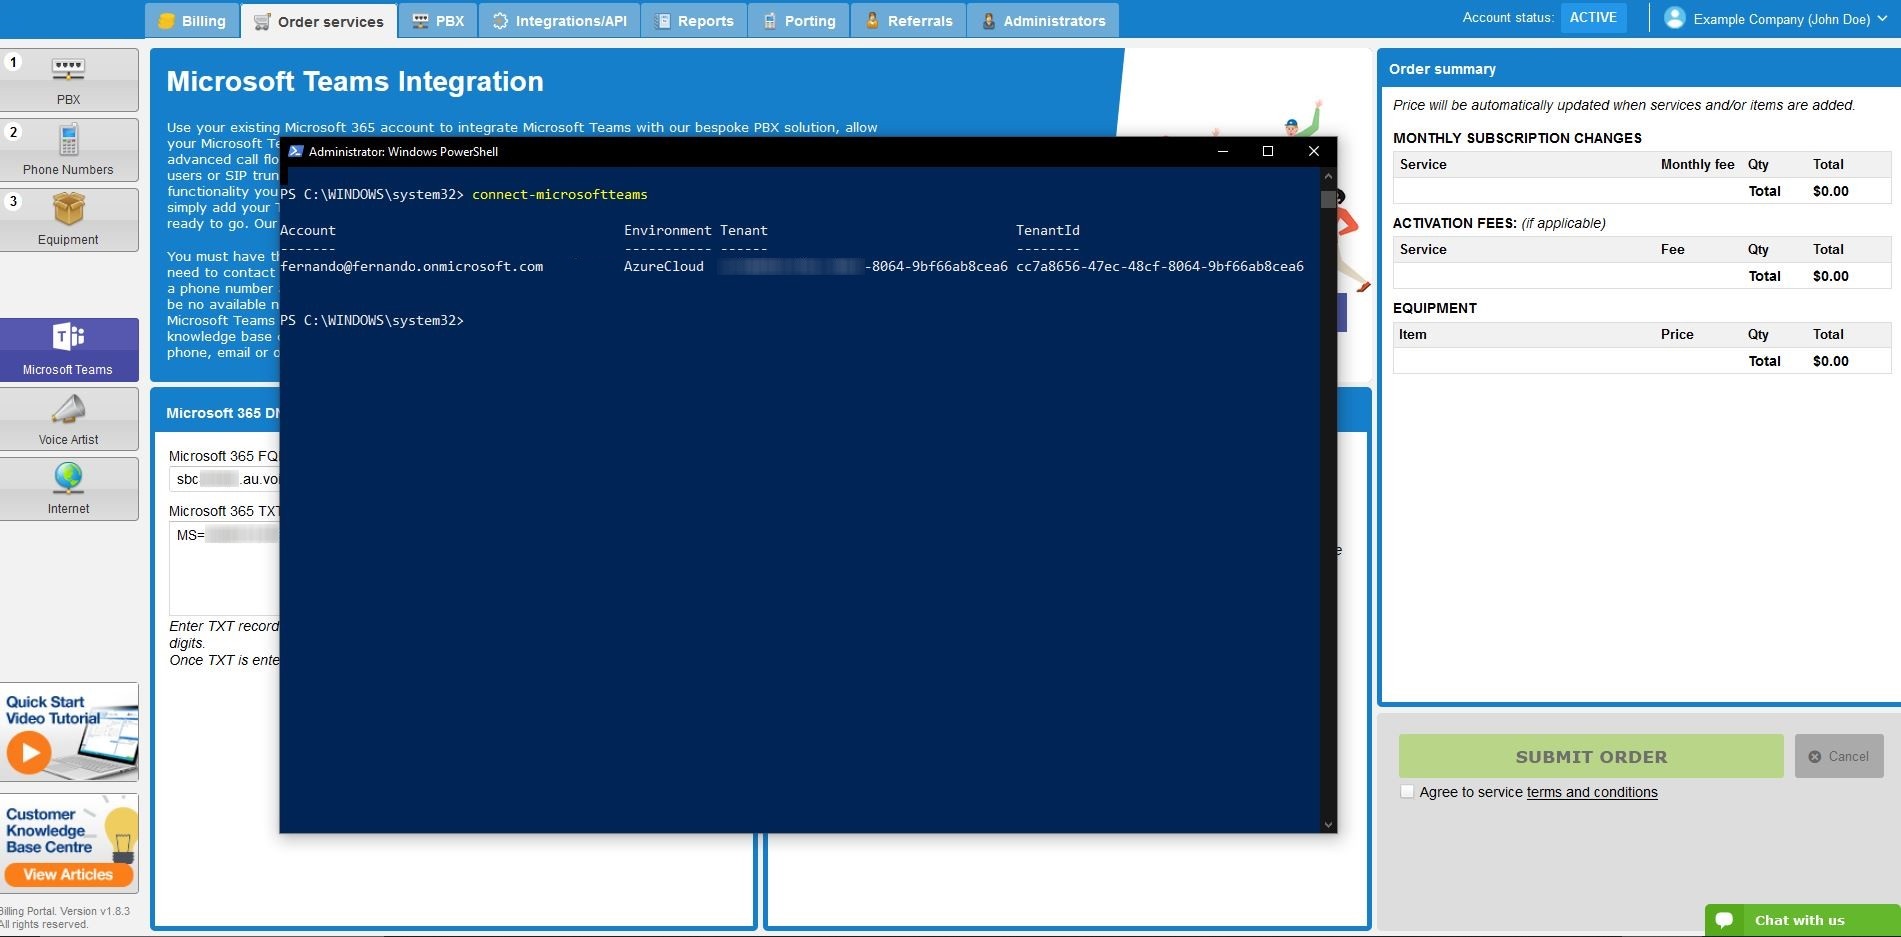Screen dimensions: 1901x937
Task: Check the Agree to service terms checkbox
Action: click(1407, 791)
